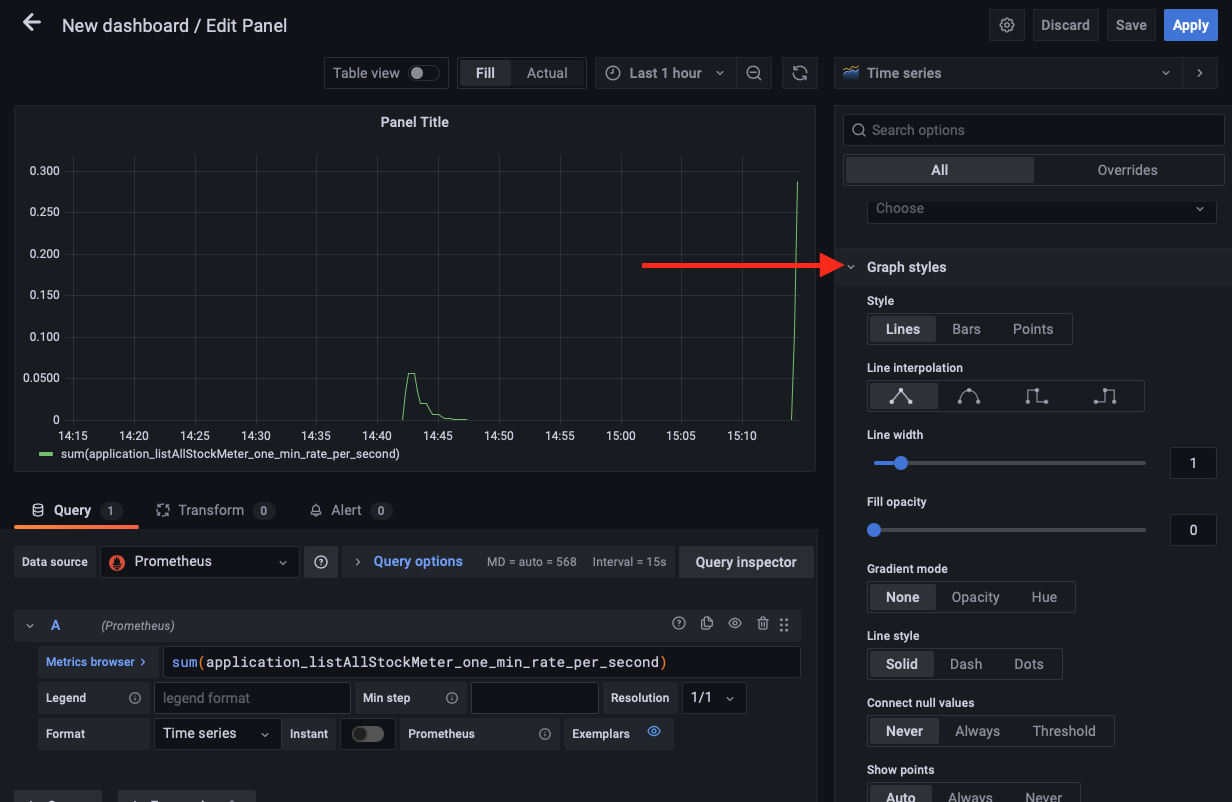Open Metrics browser
The image size is (1232, 802).
[96, 662]
